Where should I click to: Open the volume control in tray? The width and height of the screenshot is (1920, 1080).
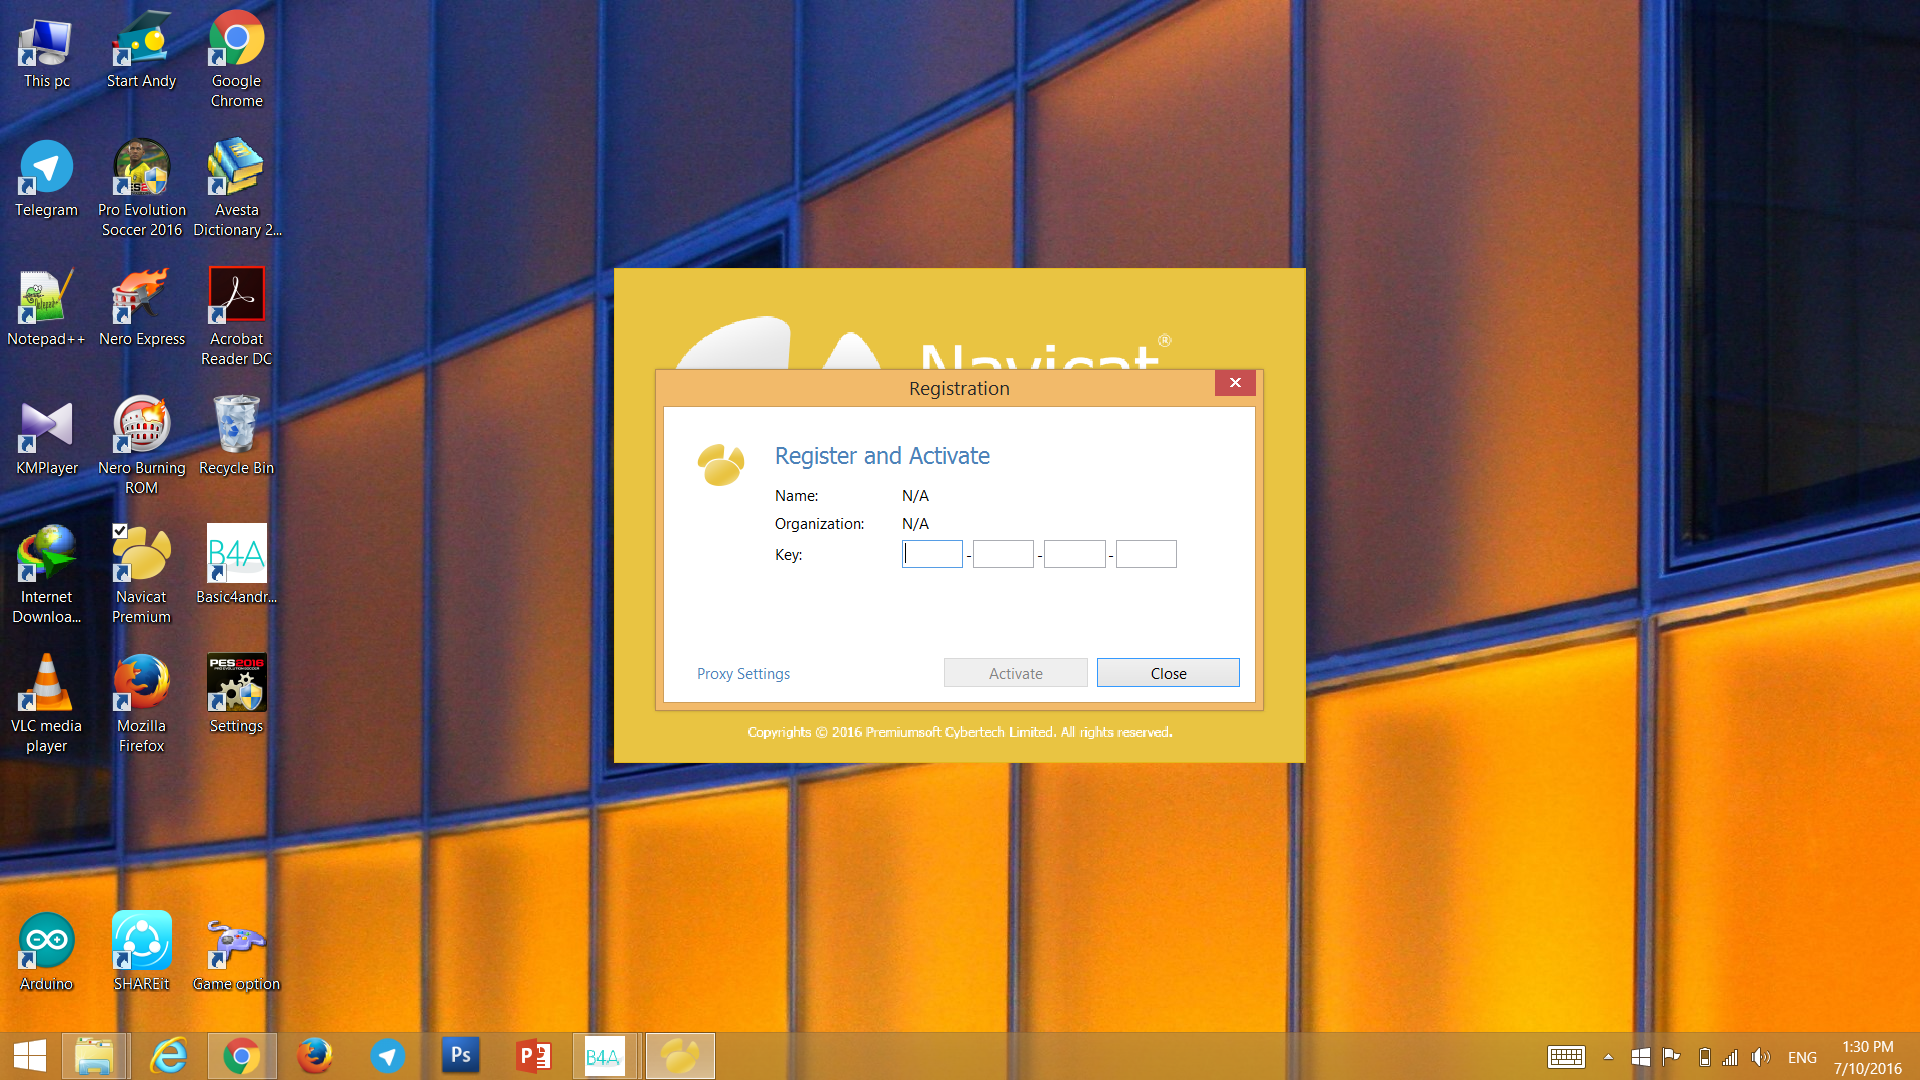pos(1761,1057)
